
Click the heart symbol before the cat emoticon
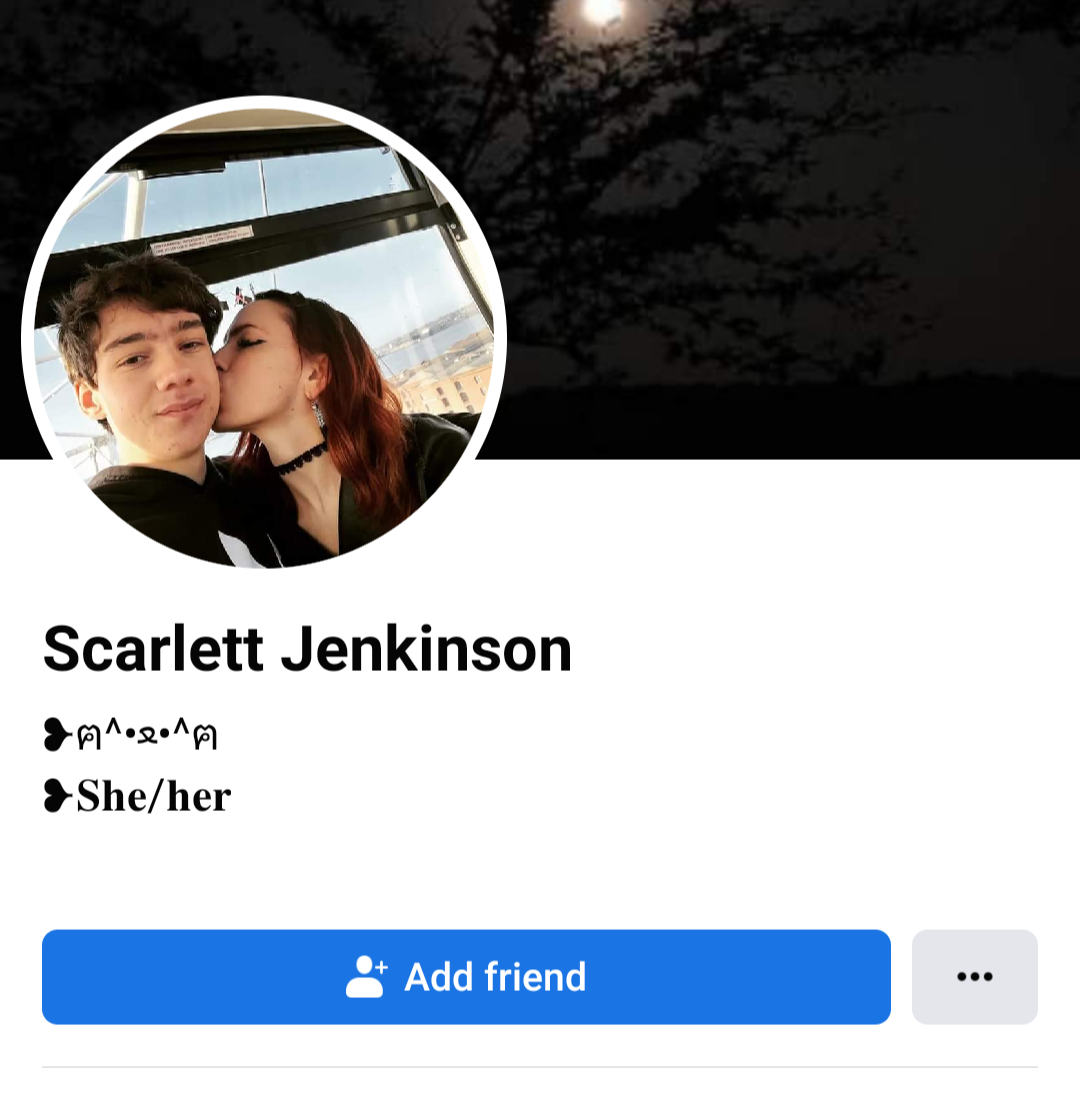pyautogui.click(x=57, y=734)
